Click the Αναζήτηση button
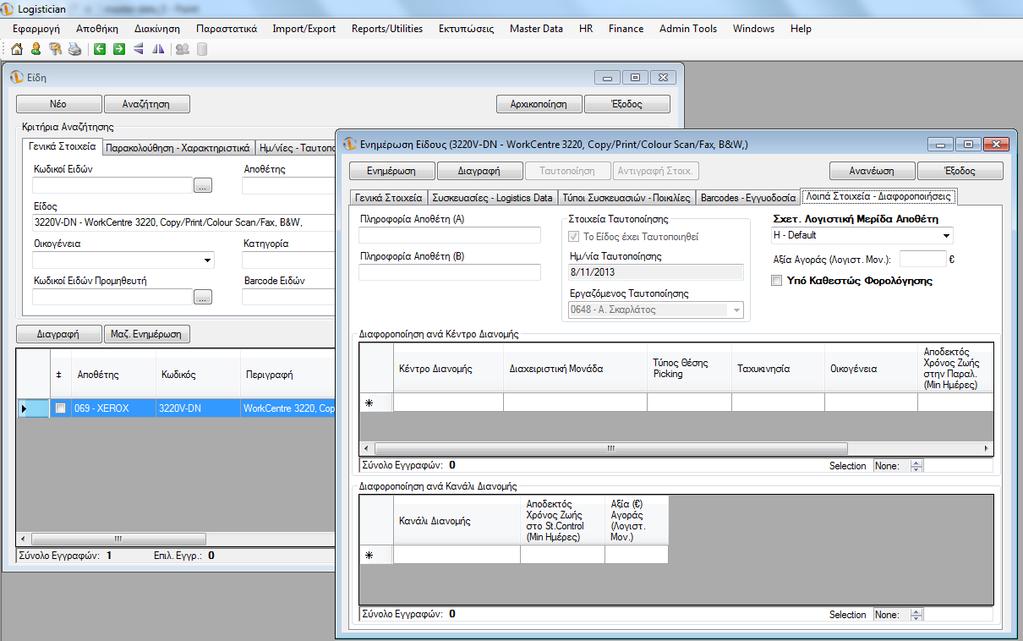Image resolution: width=1023 pixels, height=641 pixels. [x=146, y=104]
